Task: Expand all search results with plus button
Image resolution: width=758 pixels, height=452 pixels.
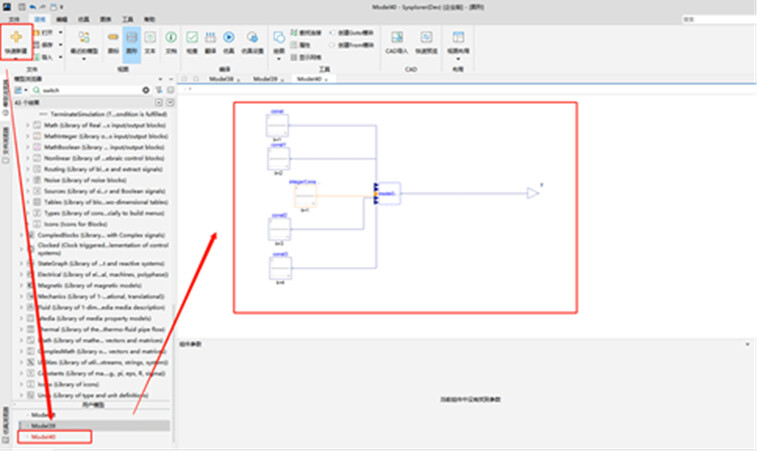Action: [159, 102]
